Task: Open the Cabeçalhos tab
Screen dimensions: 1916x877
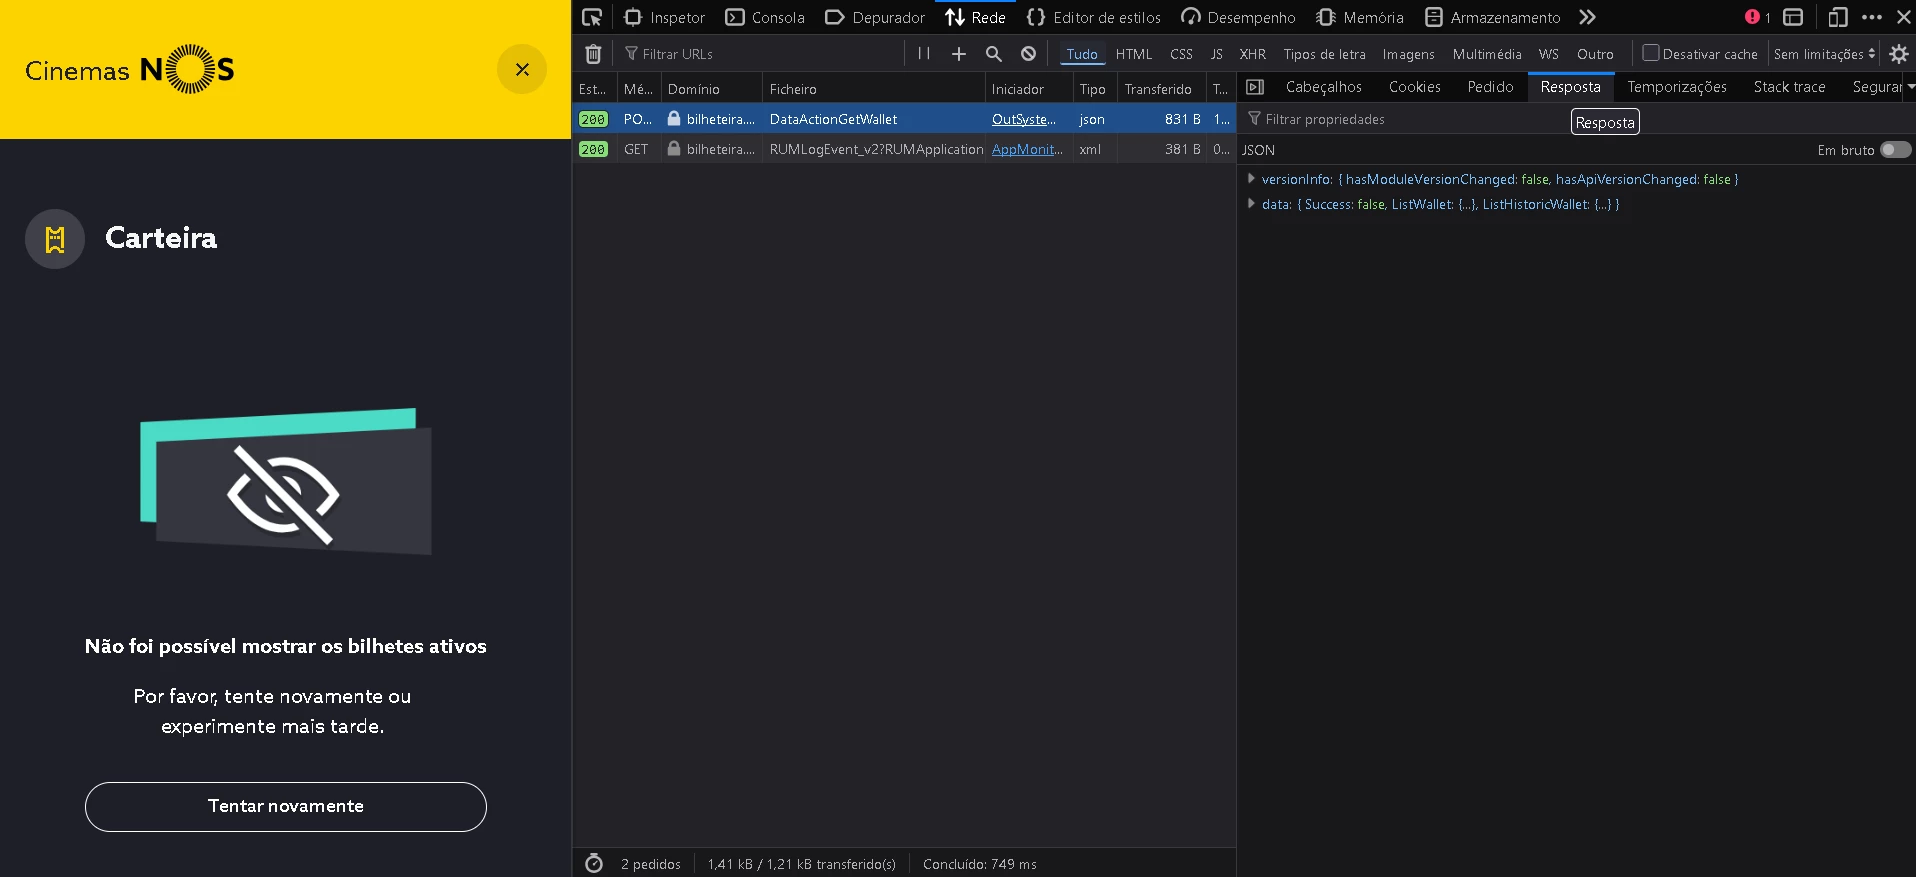Action: tap(1323, 87)
